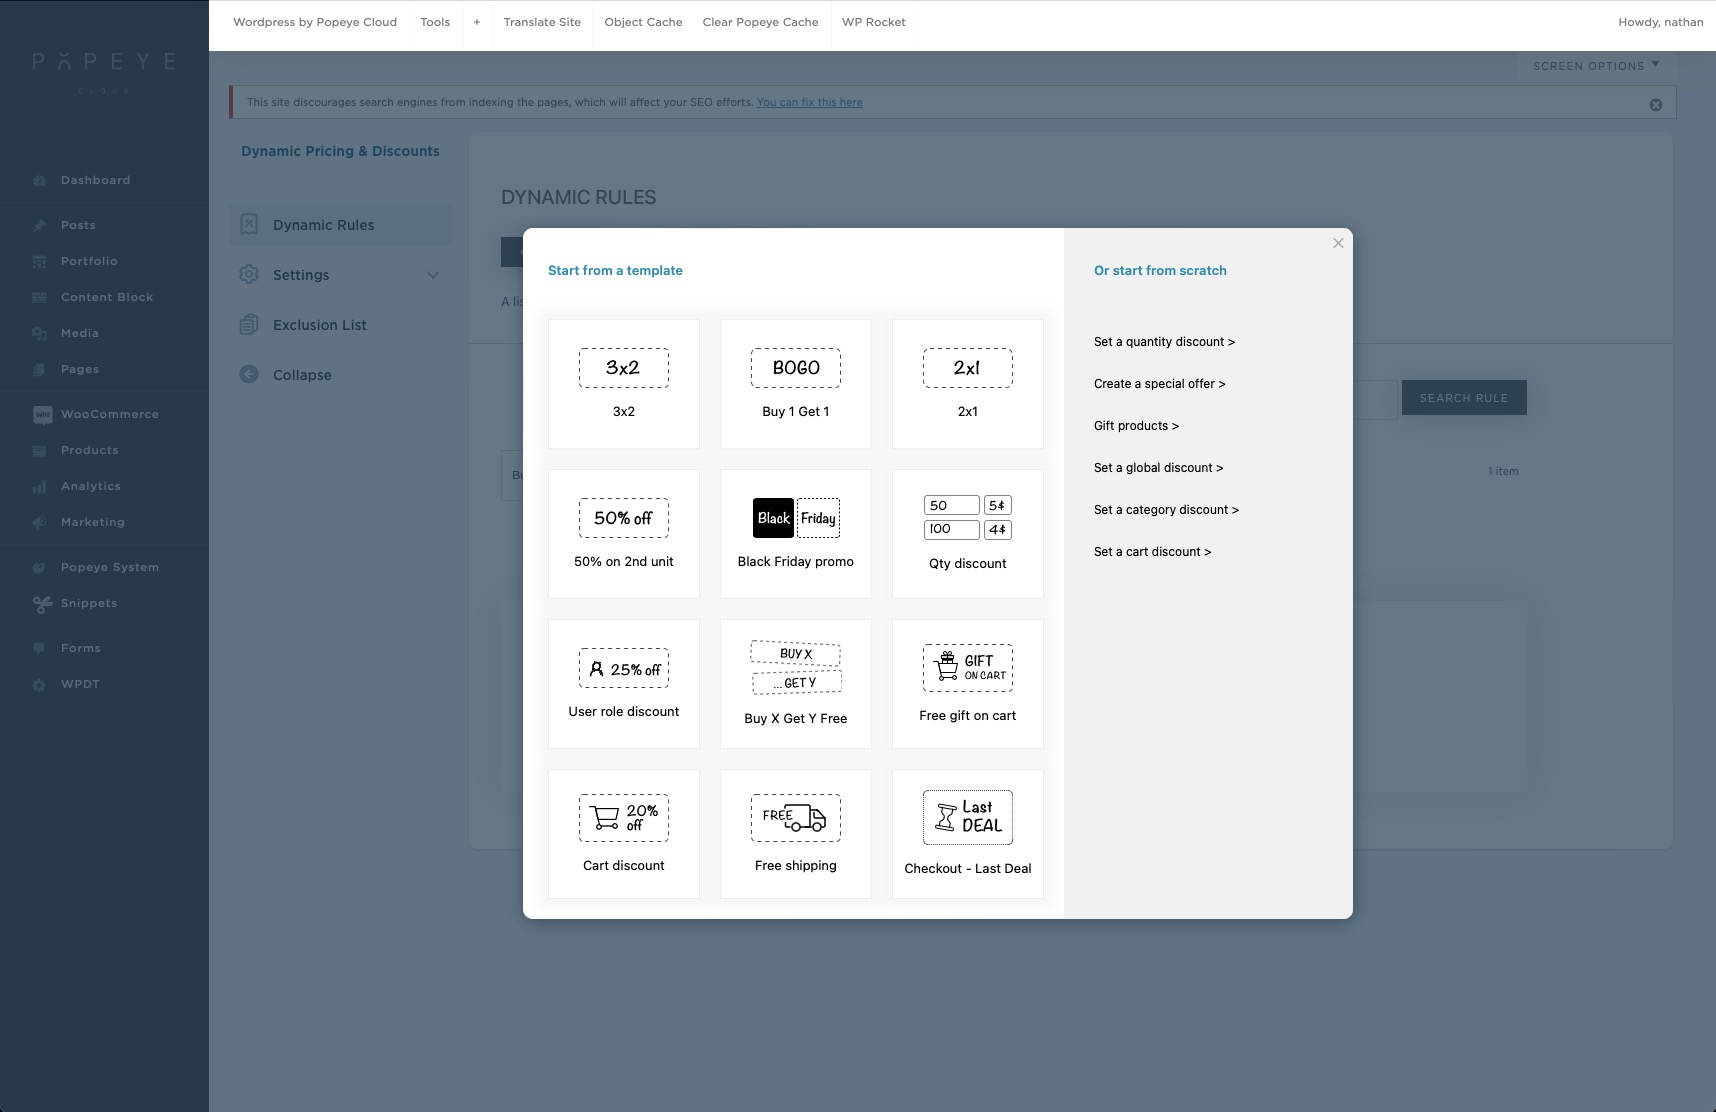Dismiss the SEO warning notice

[x=1656, y=105]
